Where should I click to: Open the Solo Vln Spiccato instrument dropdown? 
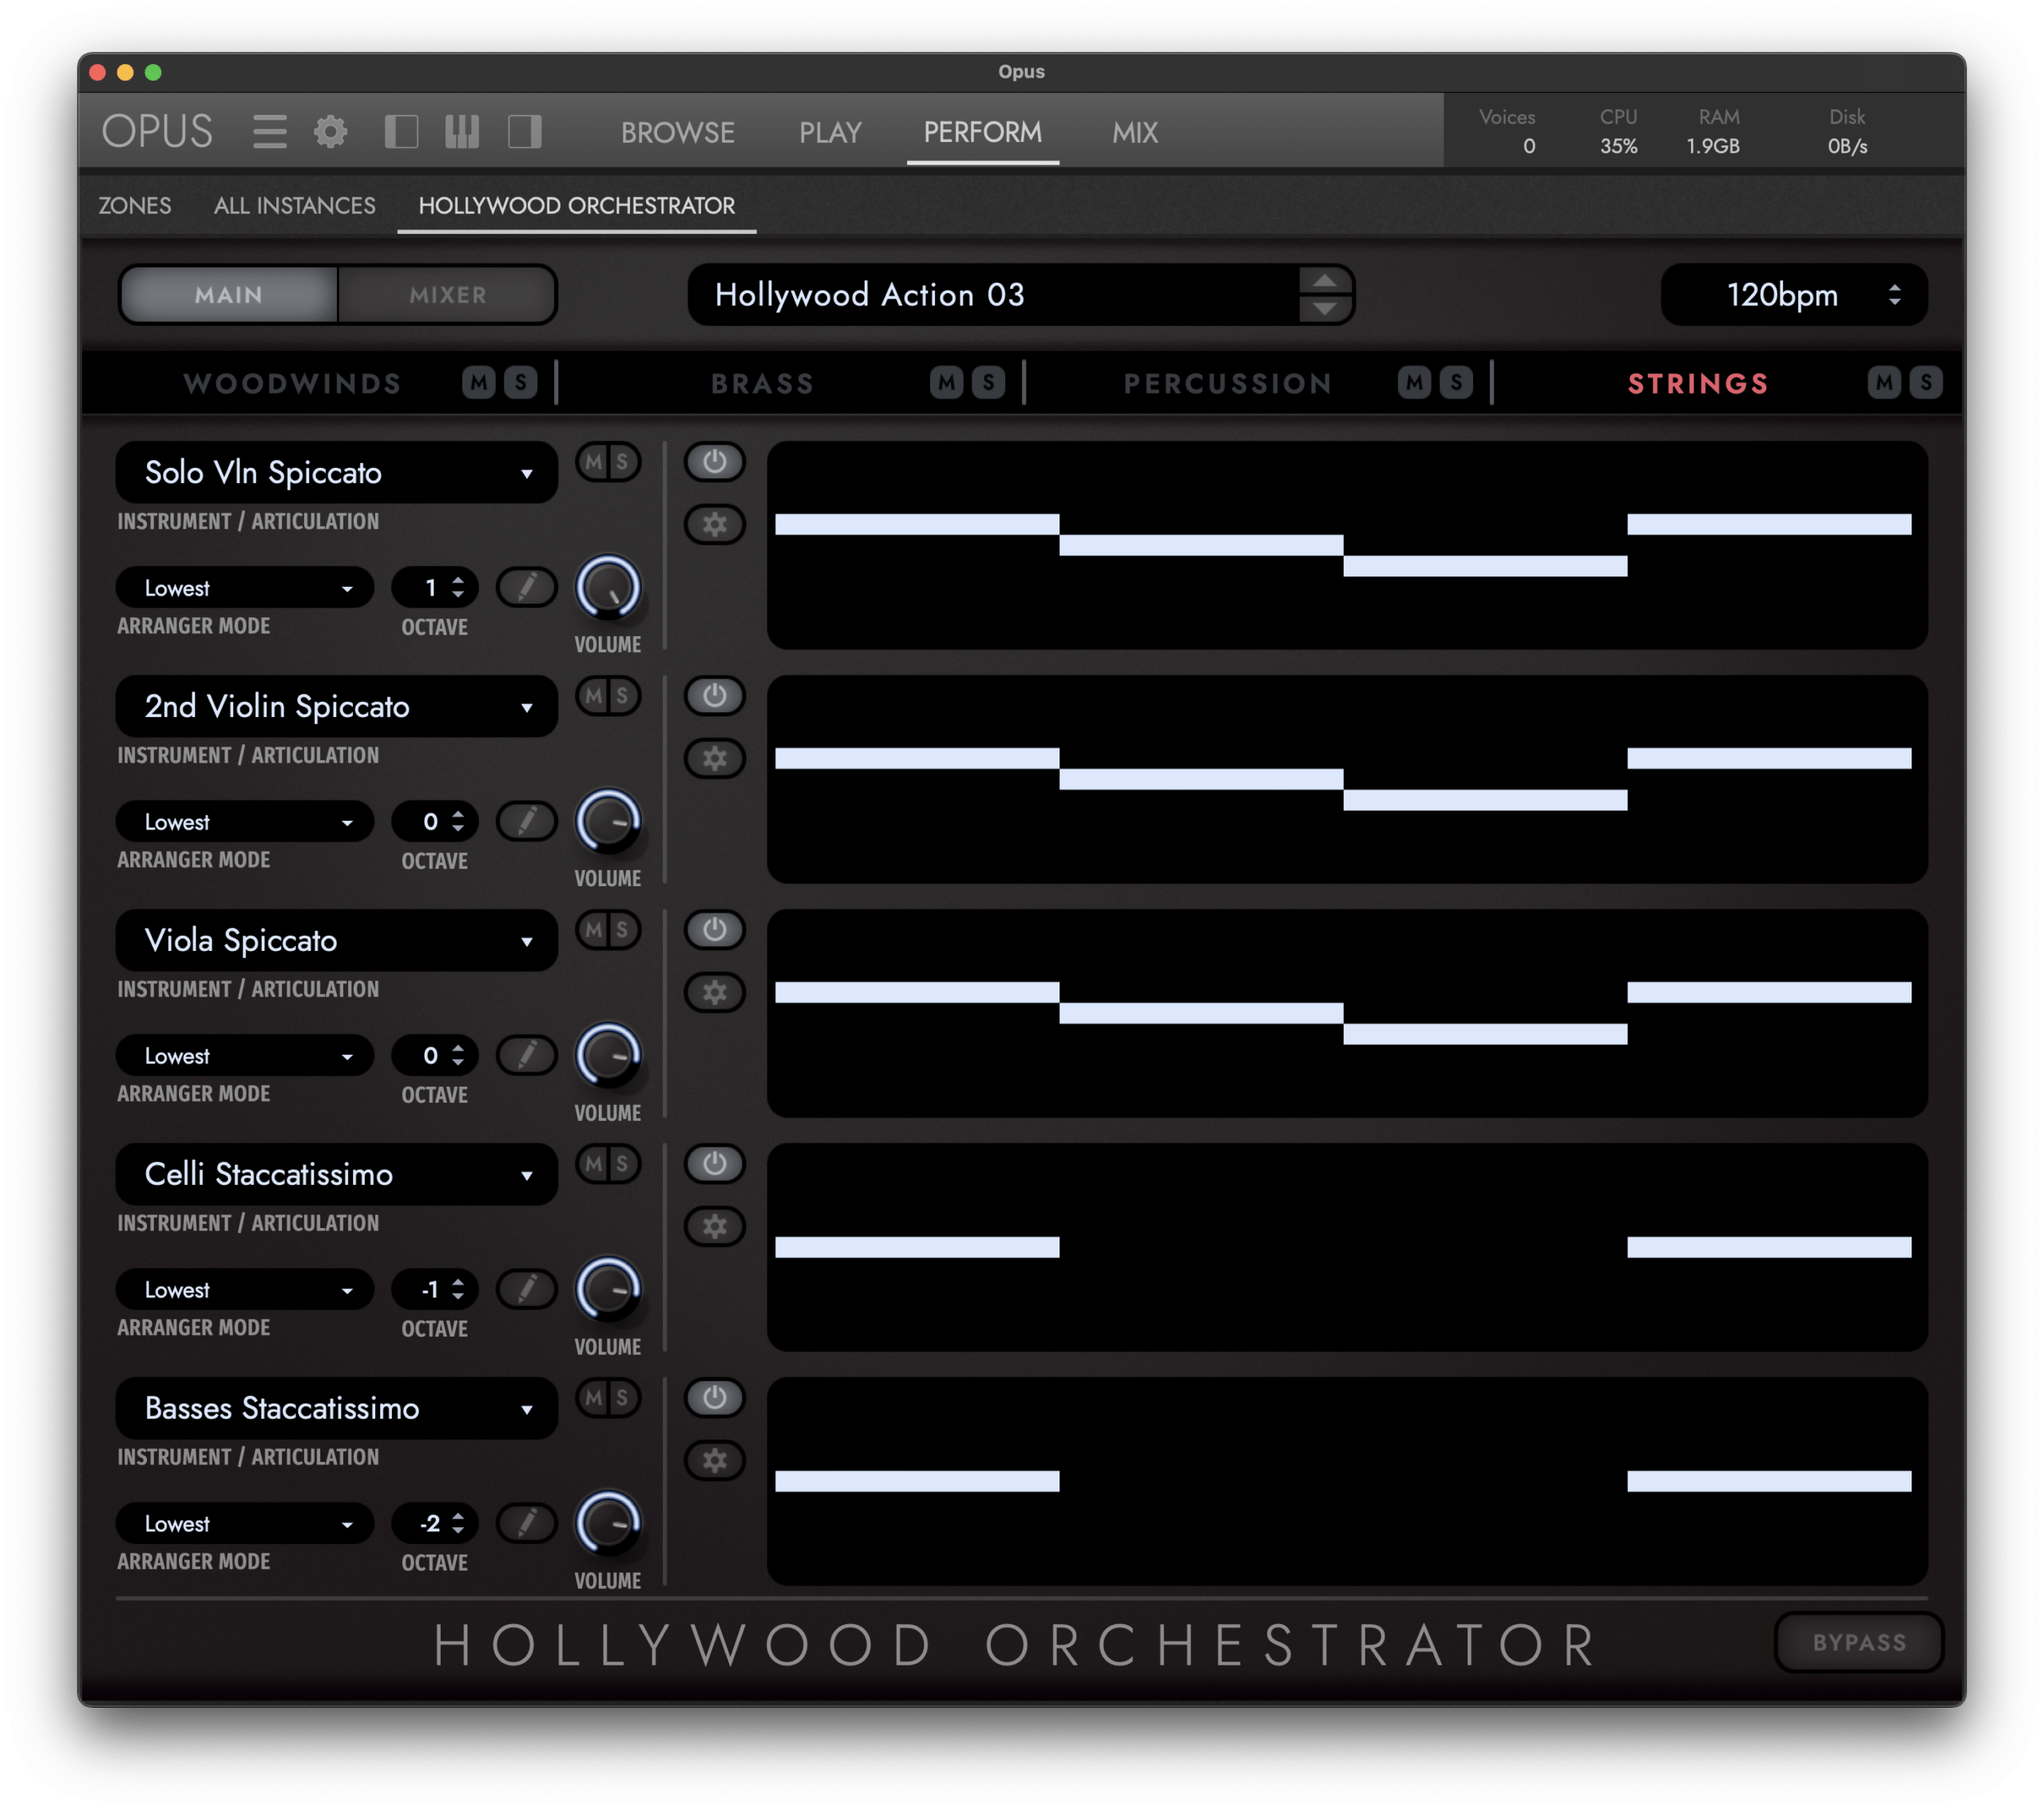pyautogui.click(x=336, y=472)
